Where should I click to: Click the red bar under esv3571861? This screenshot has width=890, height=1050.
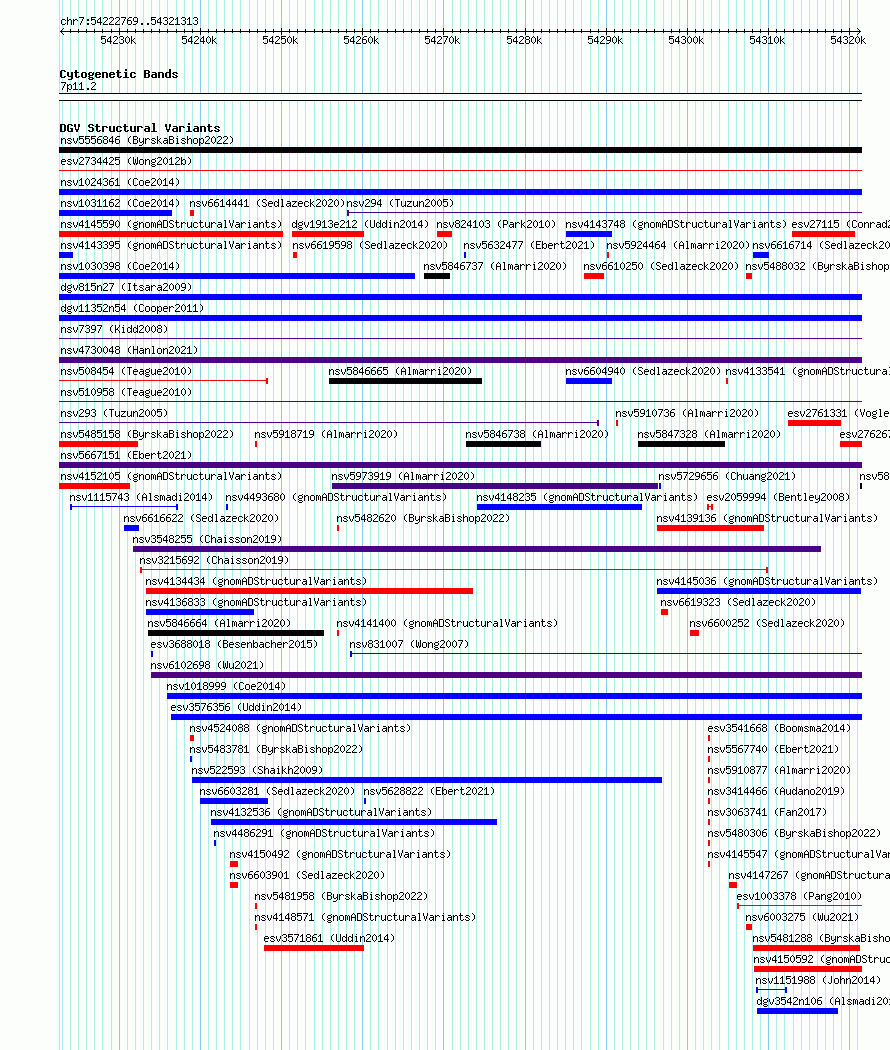tap(314, 948)
